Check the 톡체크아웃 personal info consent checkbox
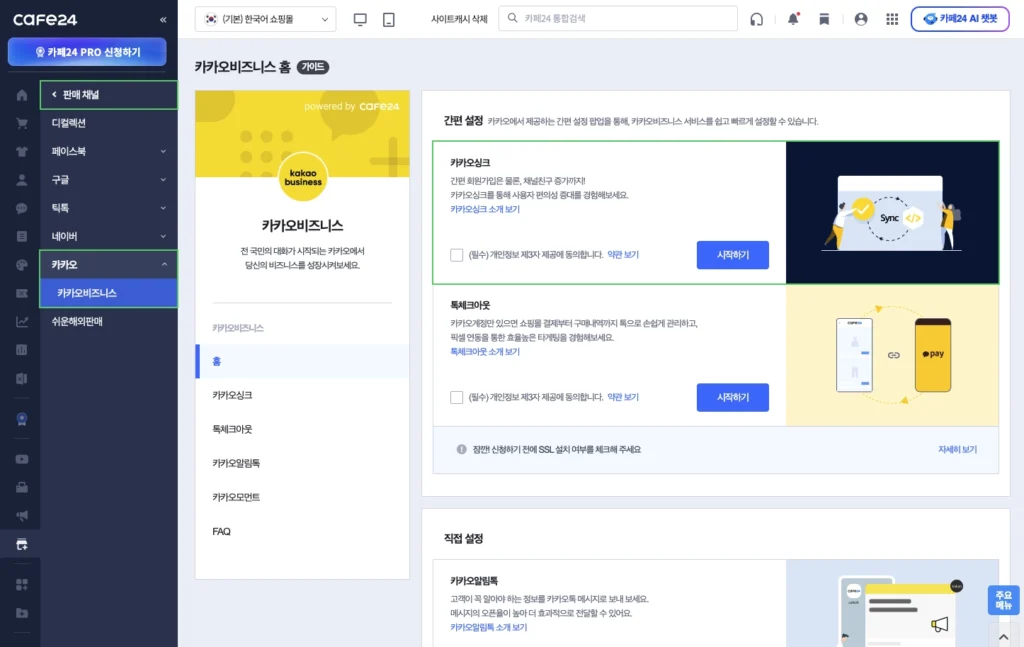This screenshot has width=1024, height=647. [x=457, y=397]
